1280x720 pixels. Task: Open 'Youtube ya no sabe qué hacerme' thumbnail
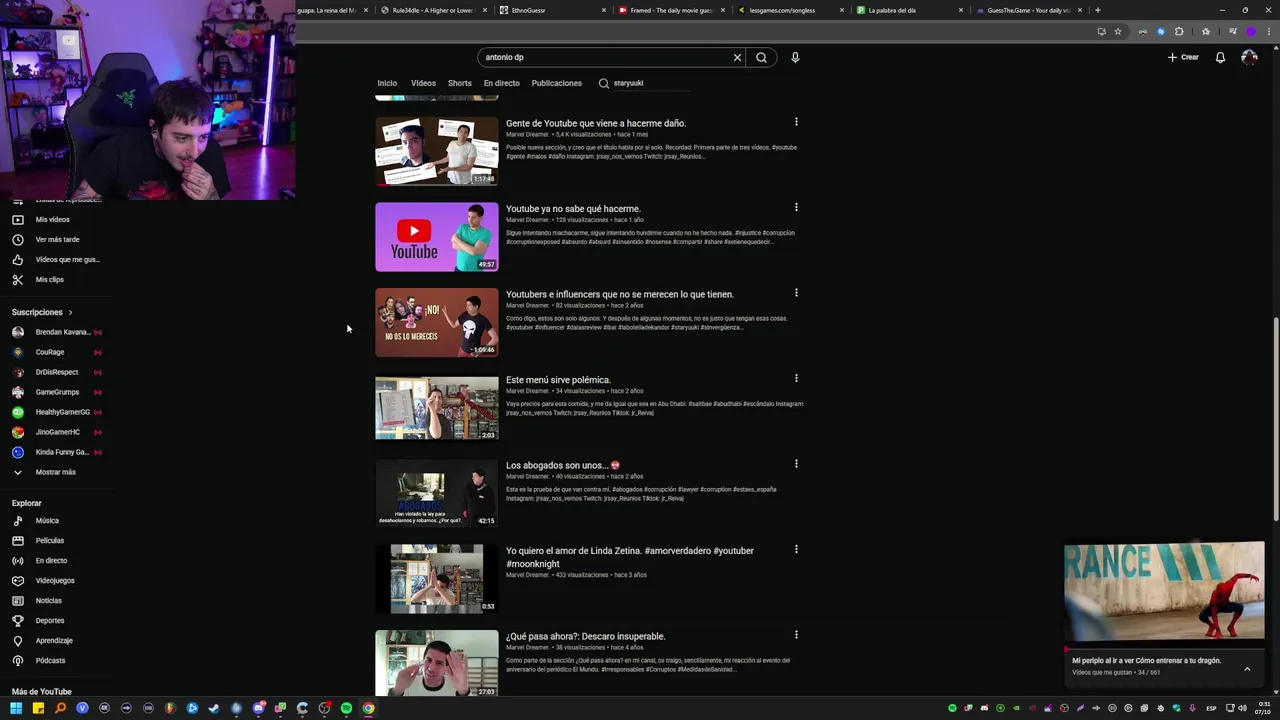(436, 237)
